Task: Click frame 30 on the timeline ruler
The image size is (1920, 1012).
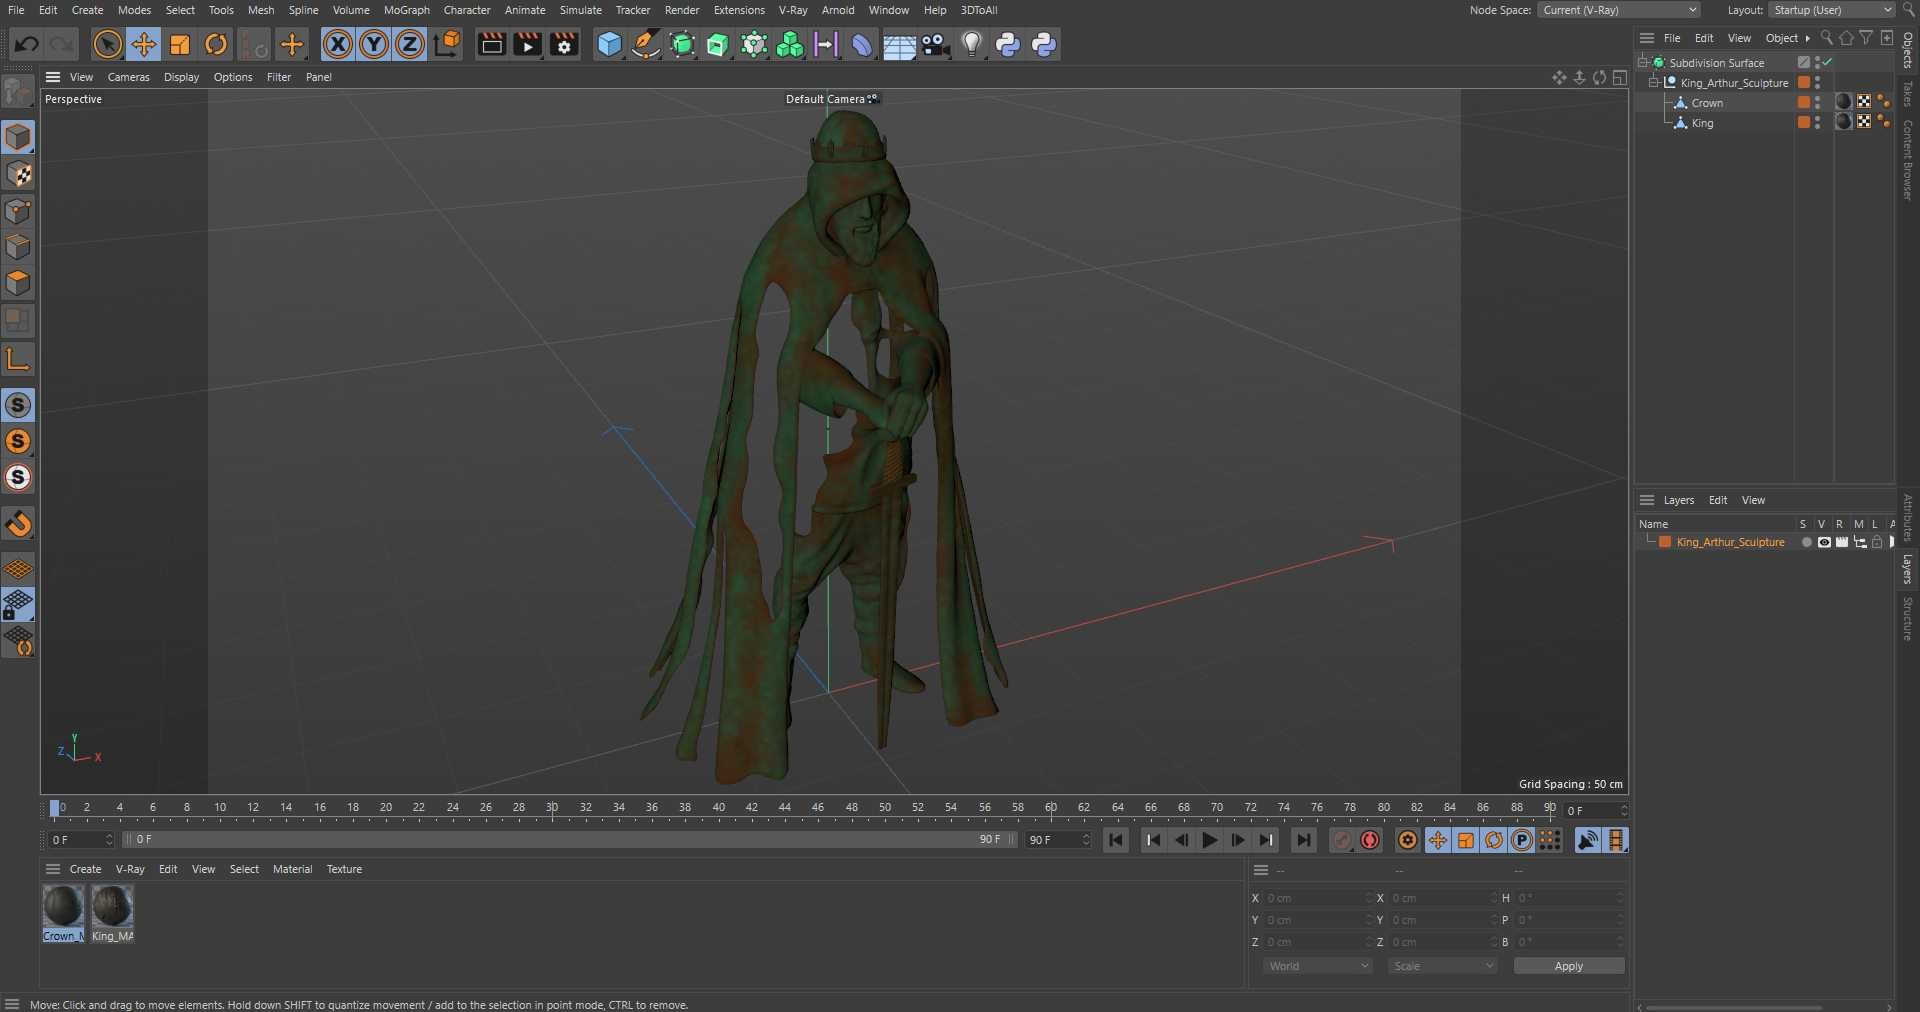Action: (x=552, y=808)
